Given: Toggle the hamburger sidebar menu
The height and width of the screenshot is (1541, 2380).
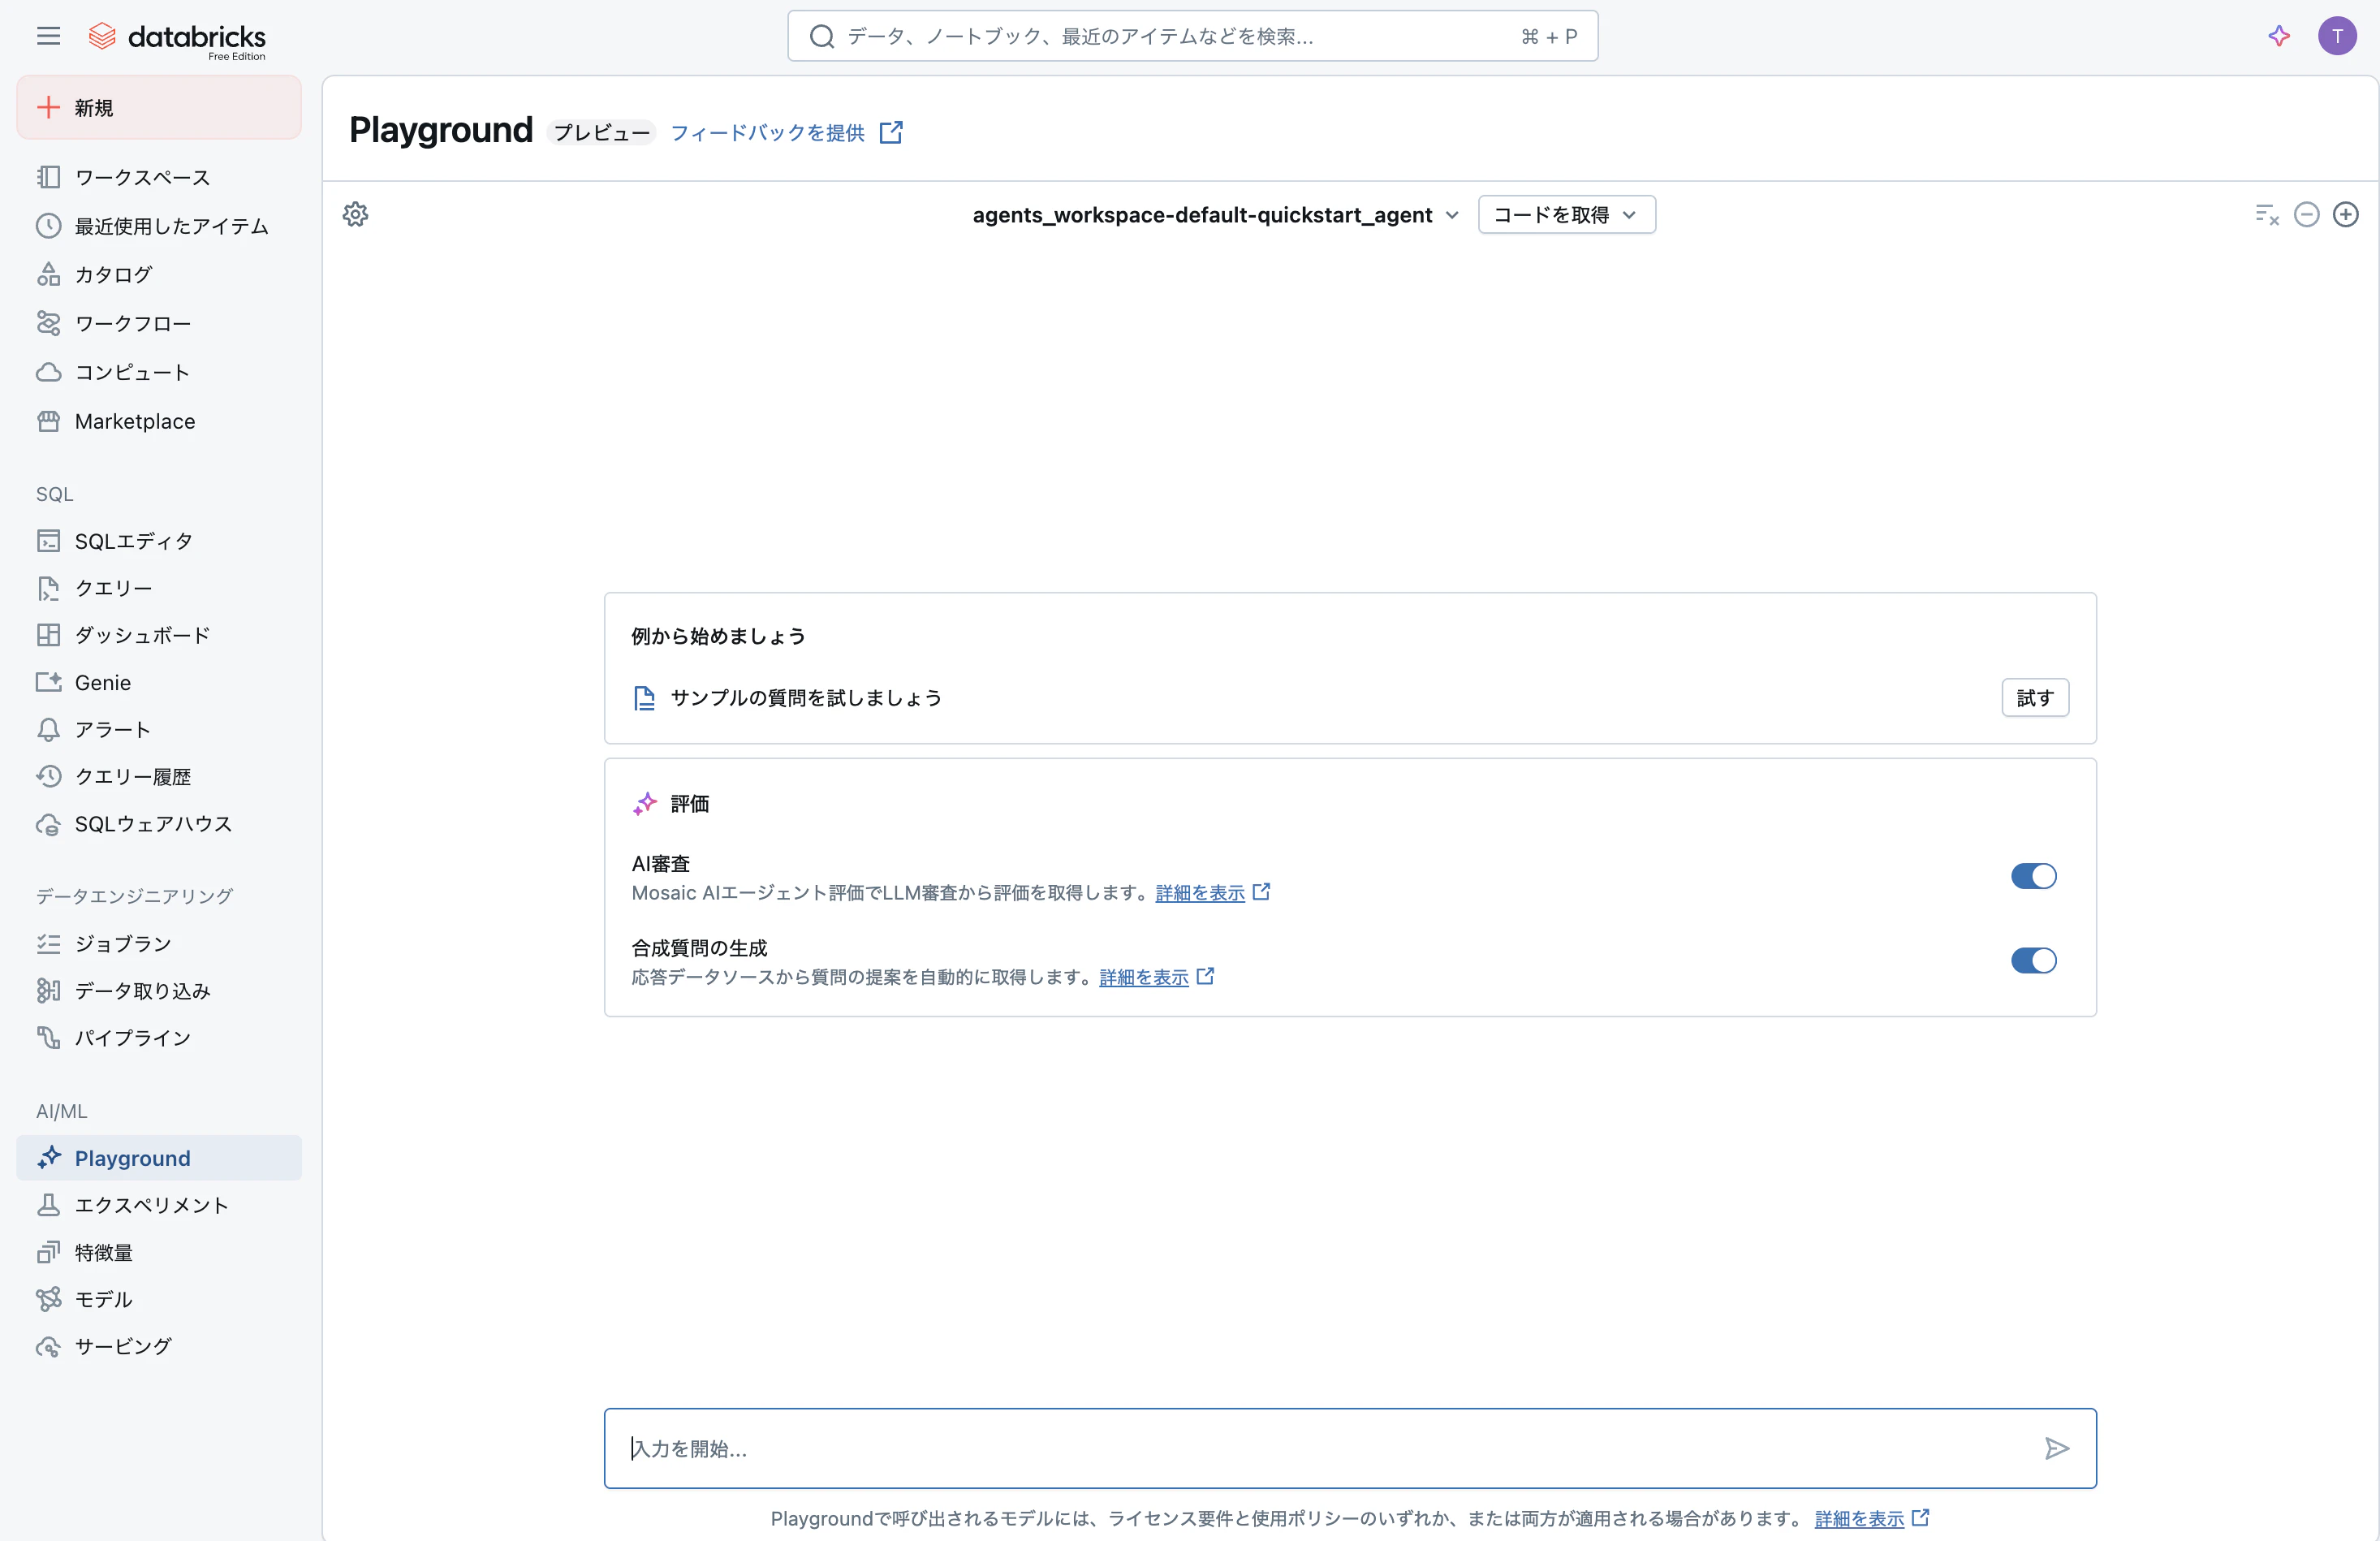Looking at the screenshot, I should click(48, 37).
